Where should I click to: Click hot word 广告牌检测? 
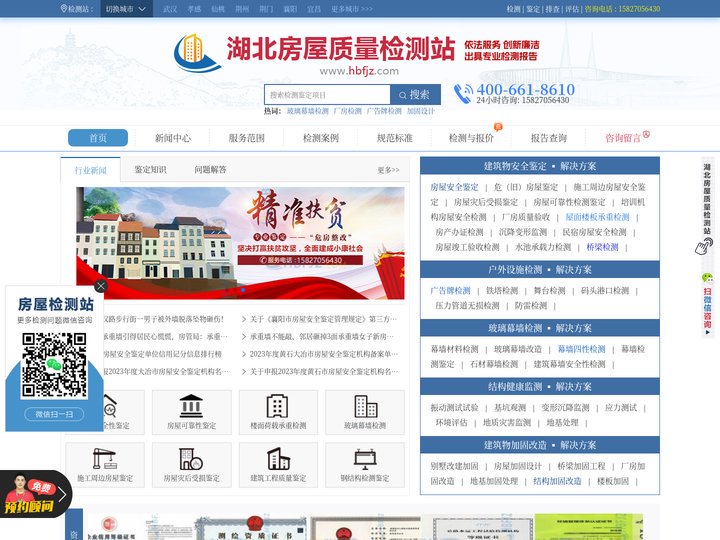384,111
